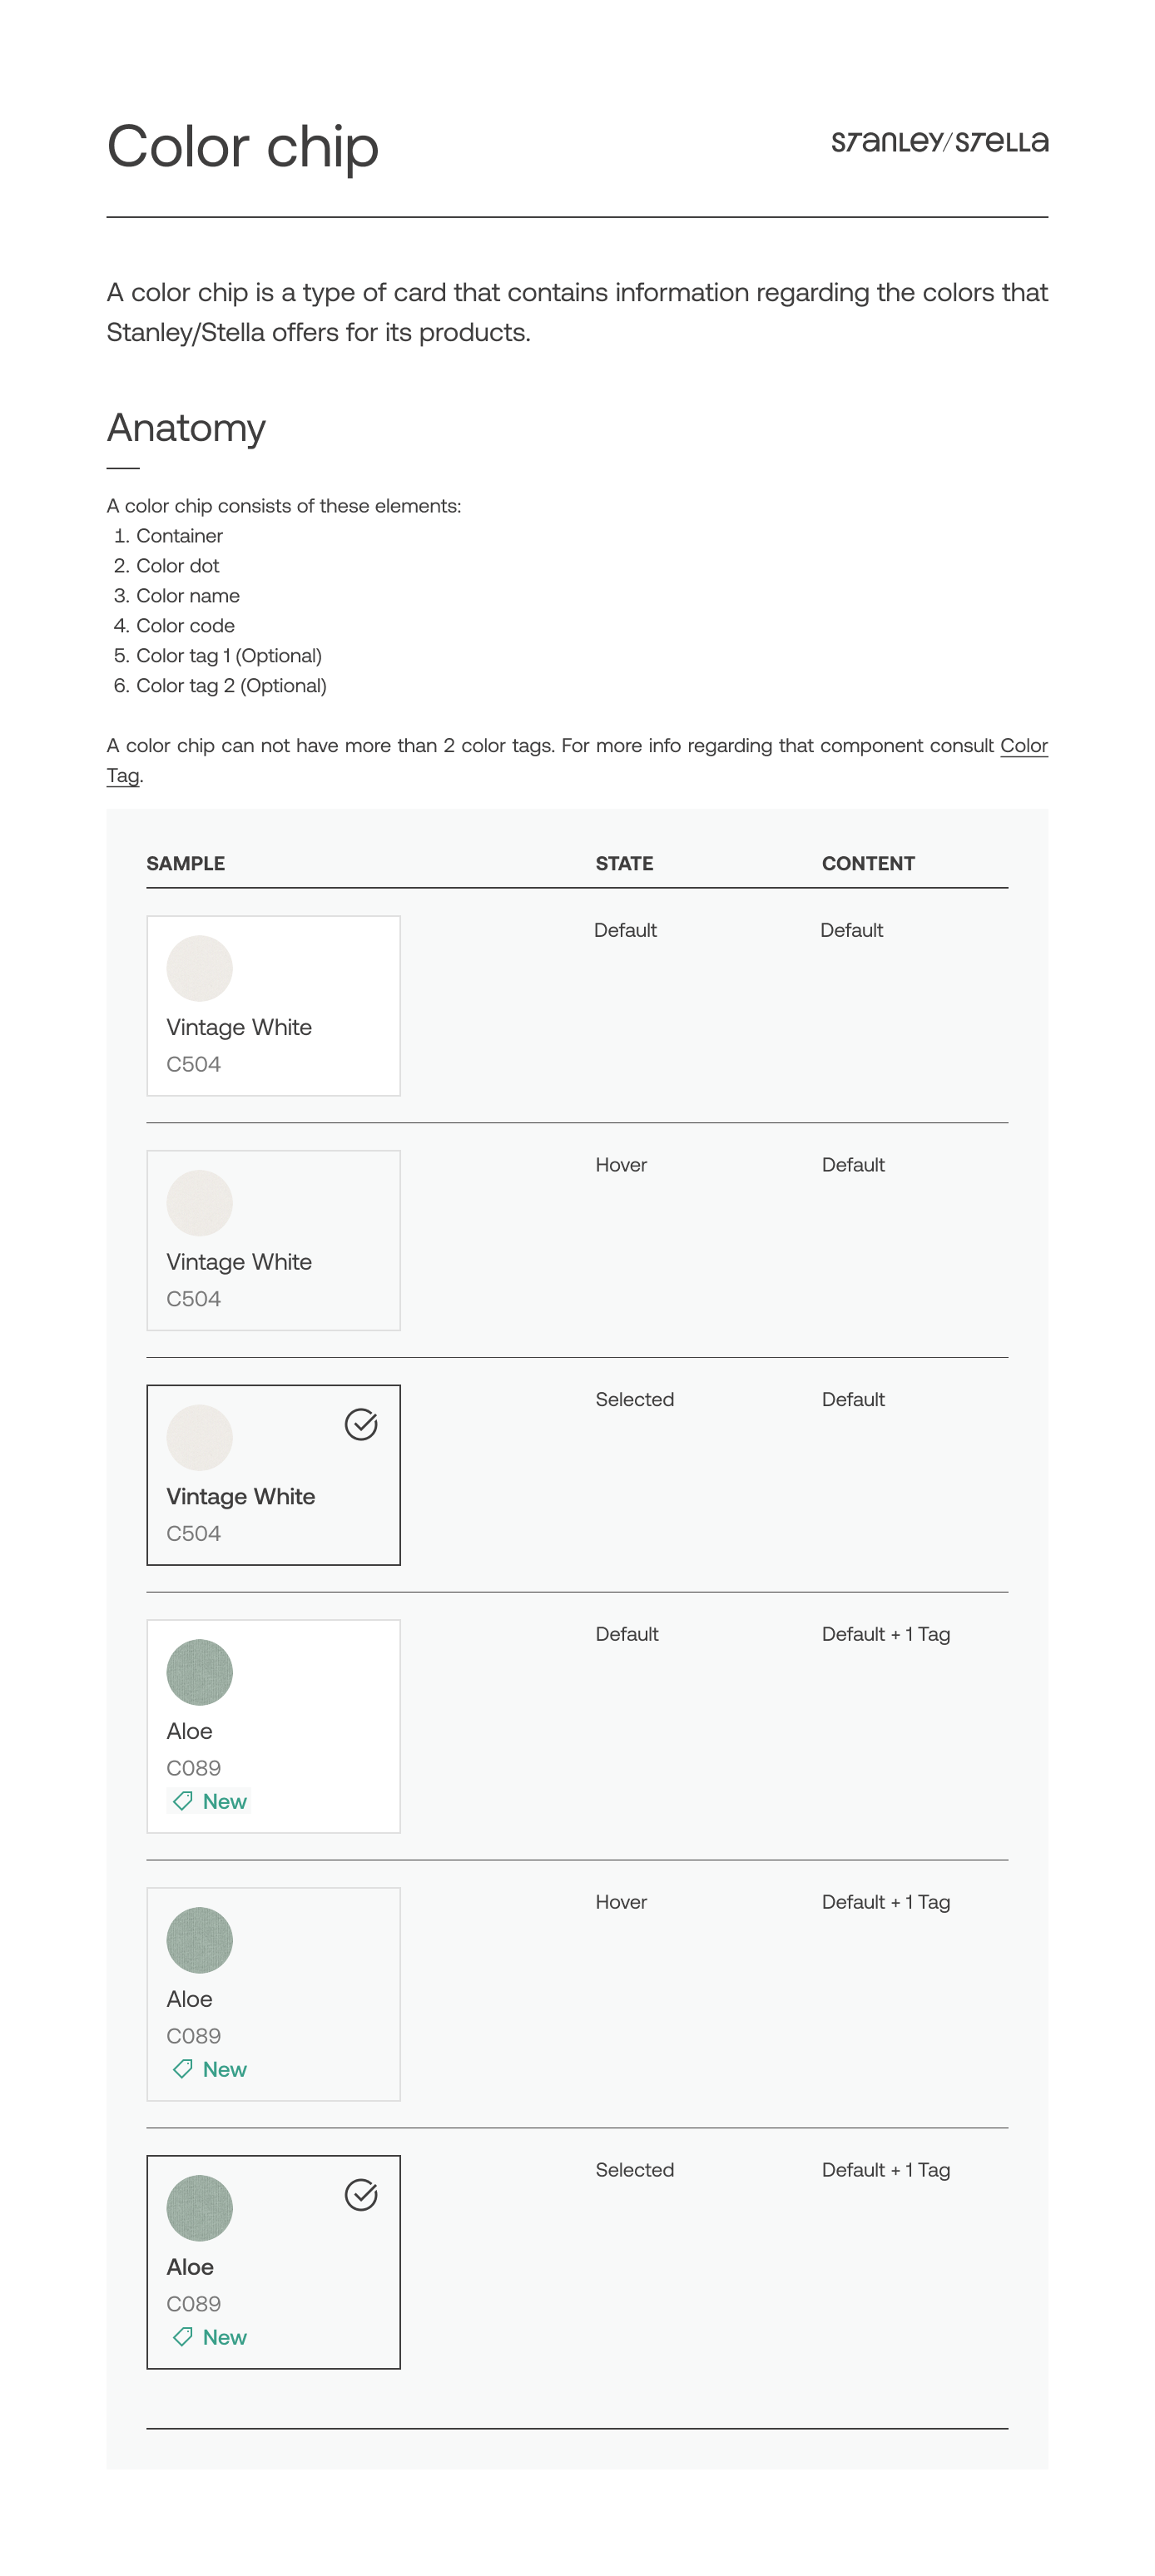Click checkmark icon on selected Vintage White chip
This screenshot has width=1155, height=2576.
pos(361,1424)
